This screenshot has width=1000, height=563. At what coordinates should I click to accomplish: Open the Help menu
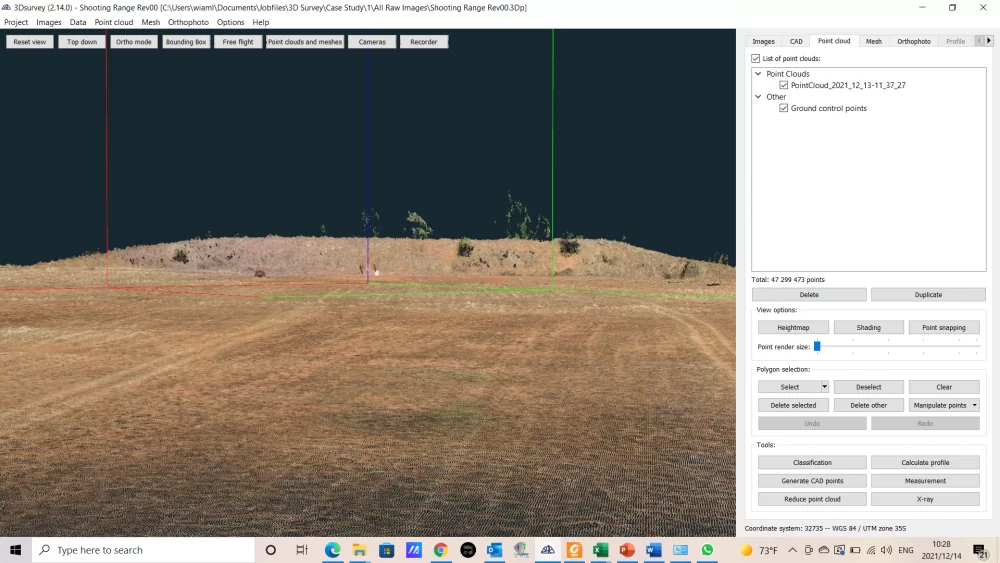[261, 22]
